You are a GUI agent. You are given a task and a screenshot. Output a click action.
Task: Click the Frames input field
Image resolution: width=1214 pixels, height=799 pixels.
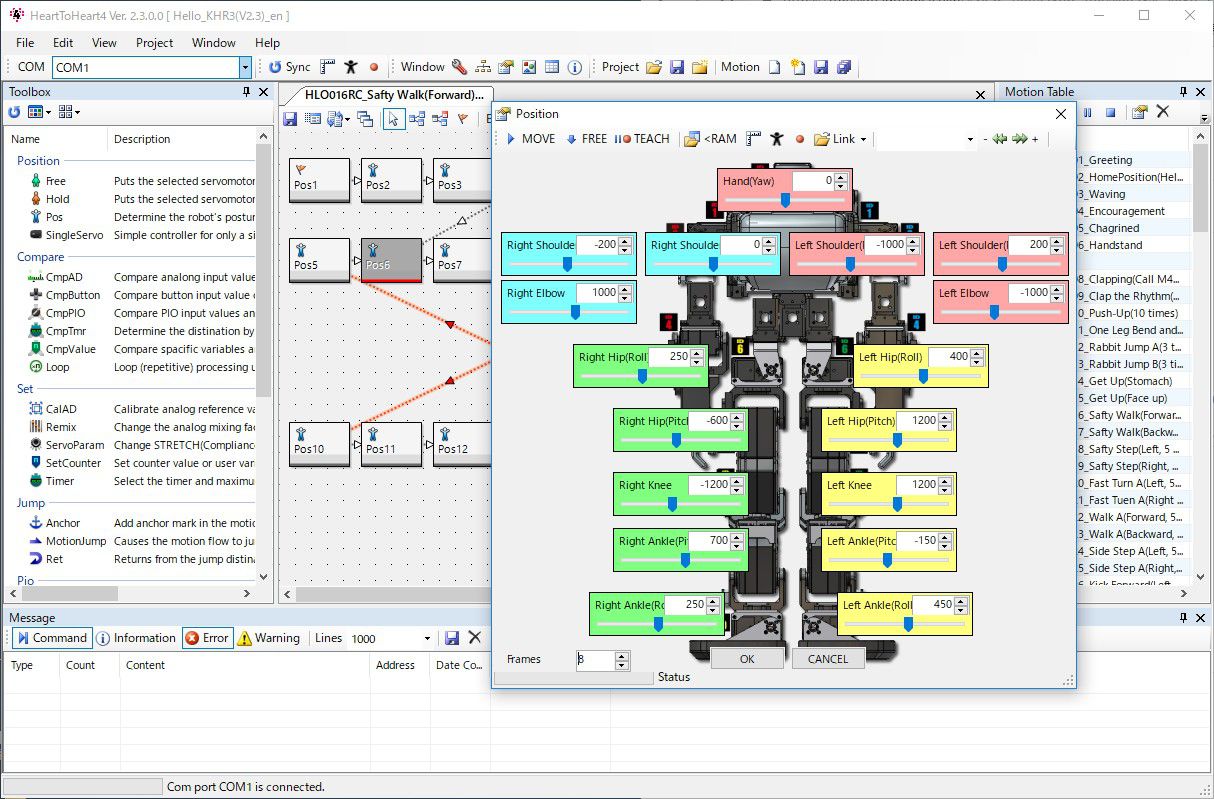[596, 660]
